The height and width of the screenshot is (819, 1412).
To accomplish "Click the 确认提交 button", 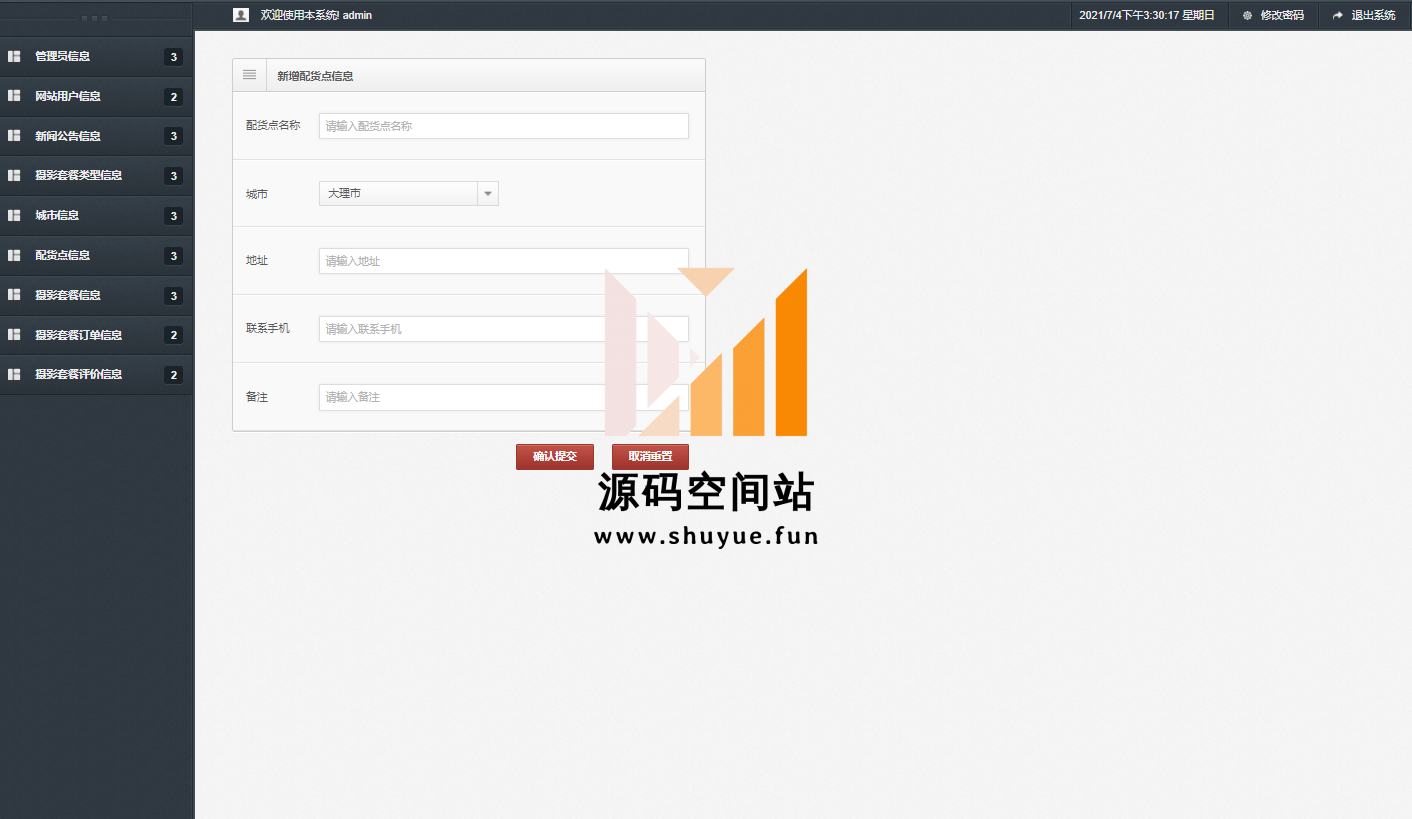I will point(555,456).
